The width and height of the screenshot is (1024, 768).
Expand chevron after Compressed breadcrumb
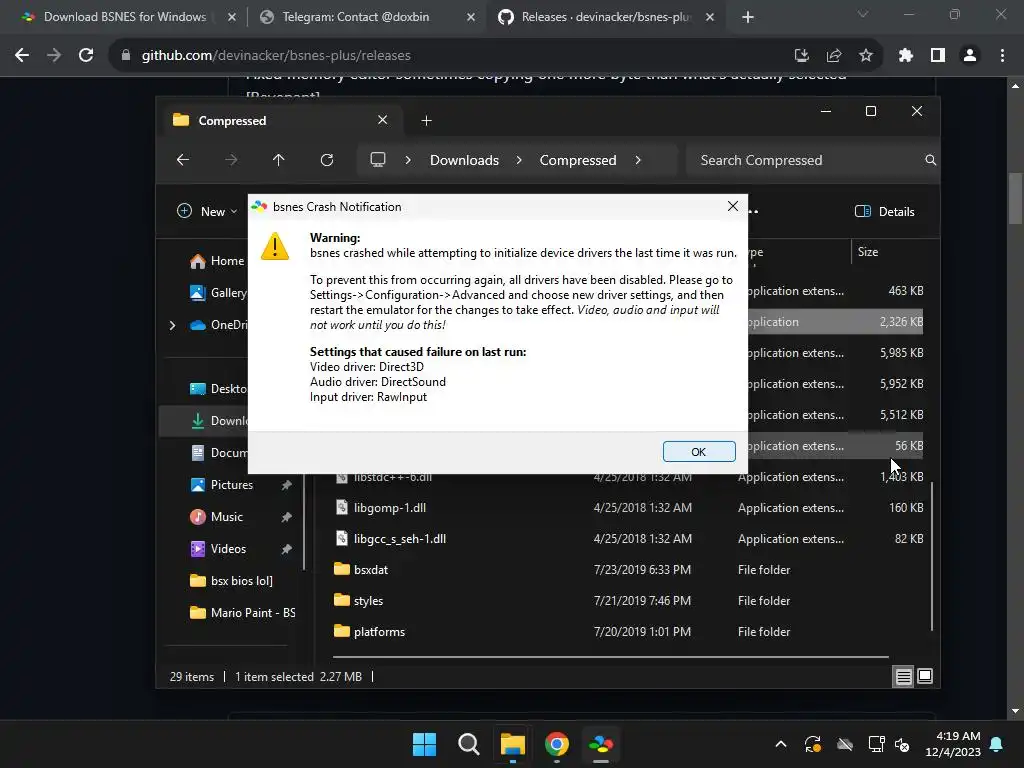638,161
